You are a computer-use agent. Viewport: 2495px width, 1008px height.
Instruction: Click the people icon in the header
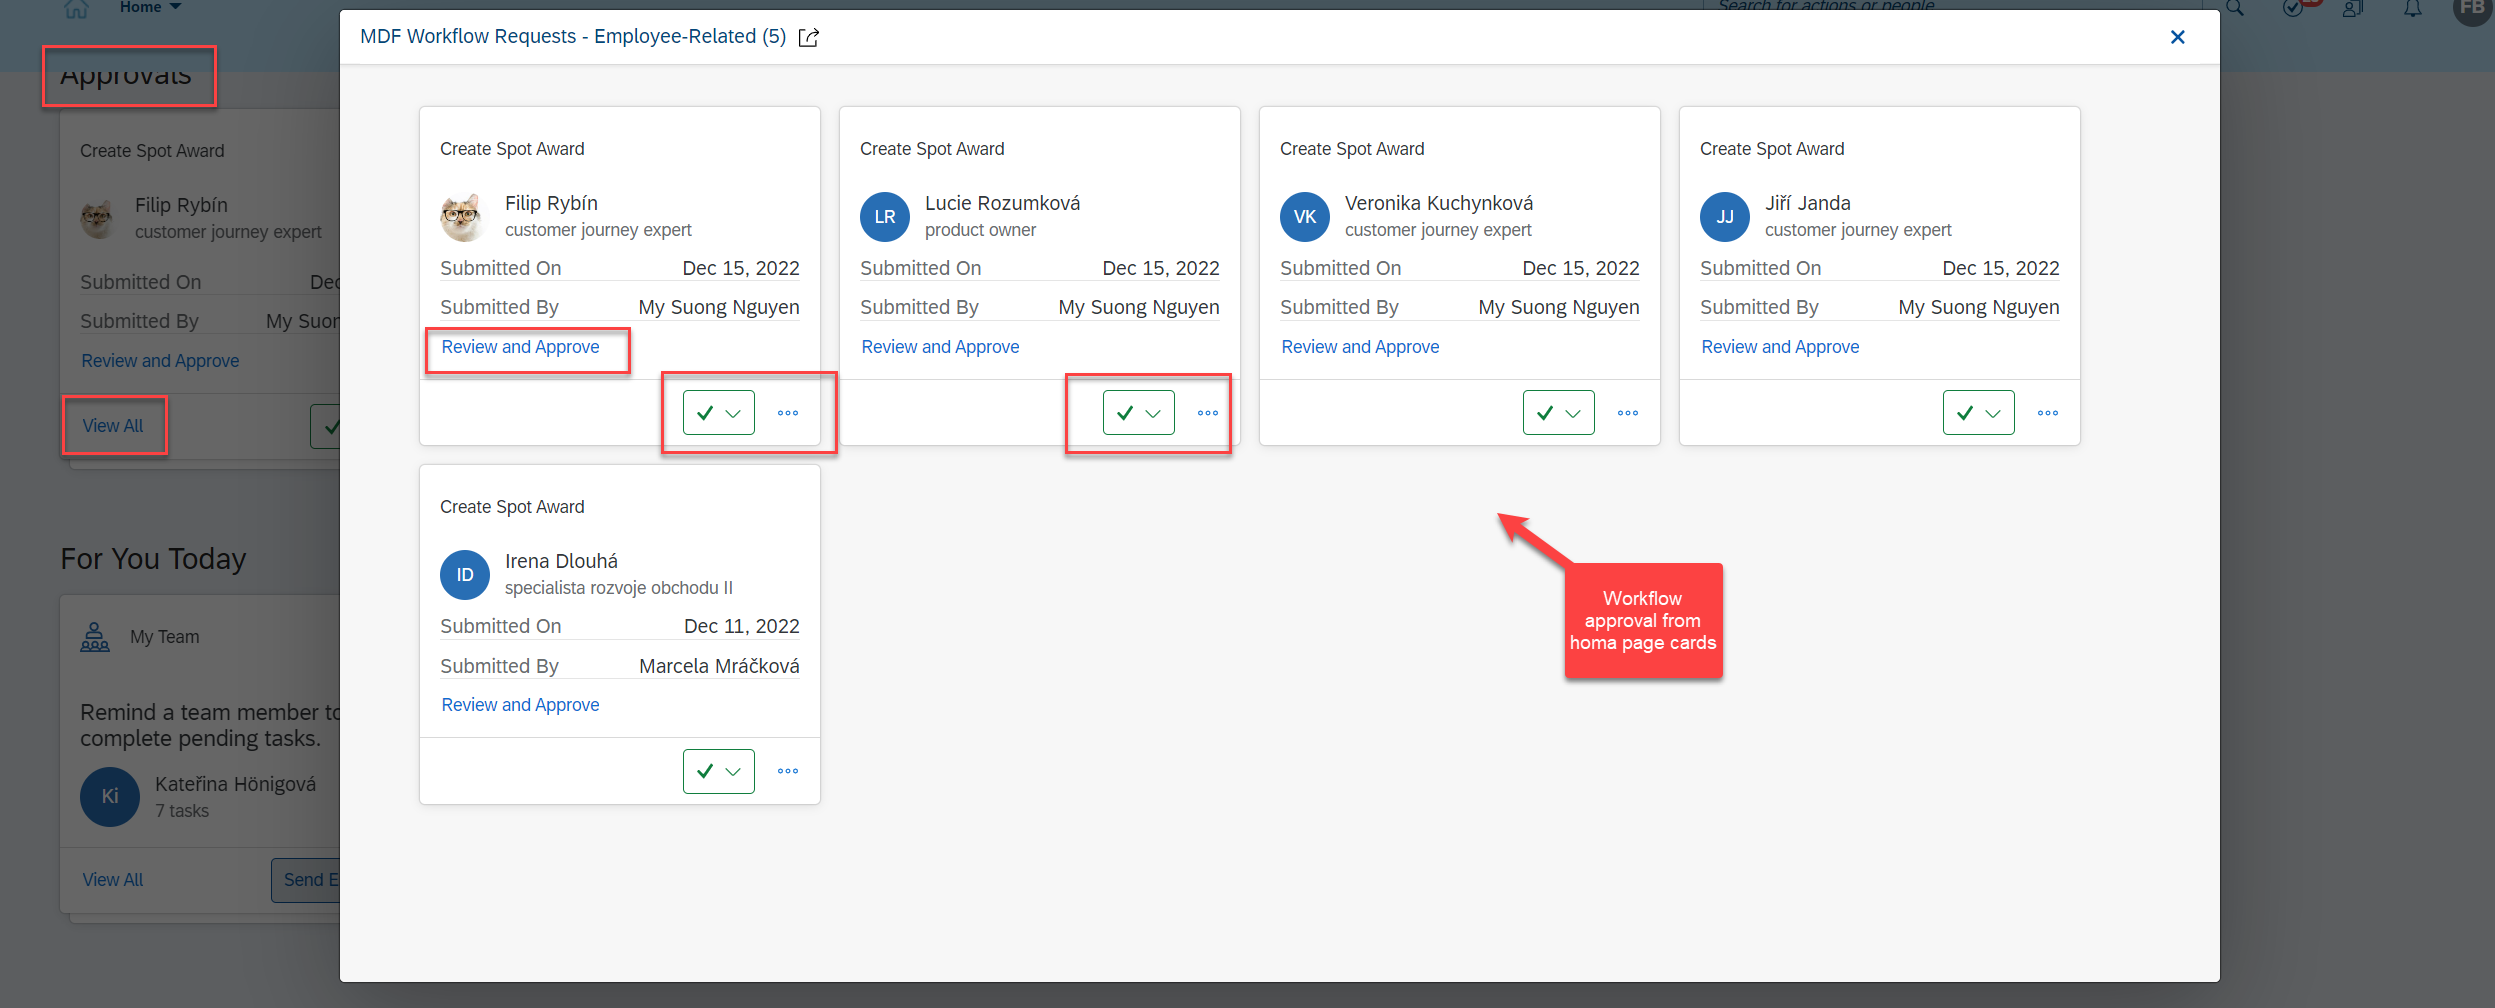pyautogui.click(x=2353, y=8)
